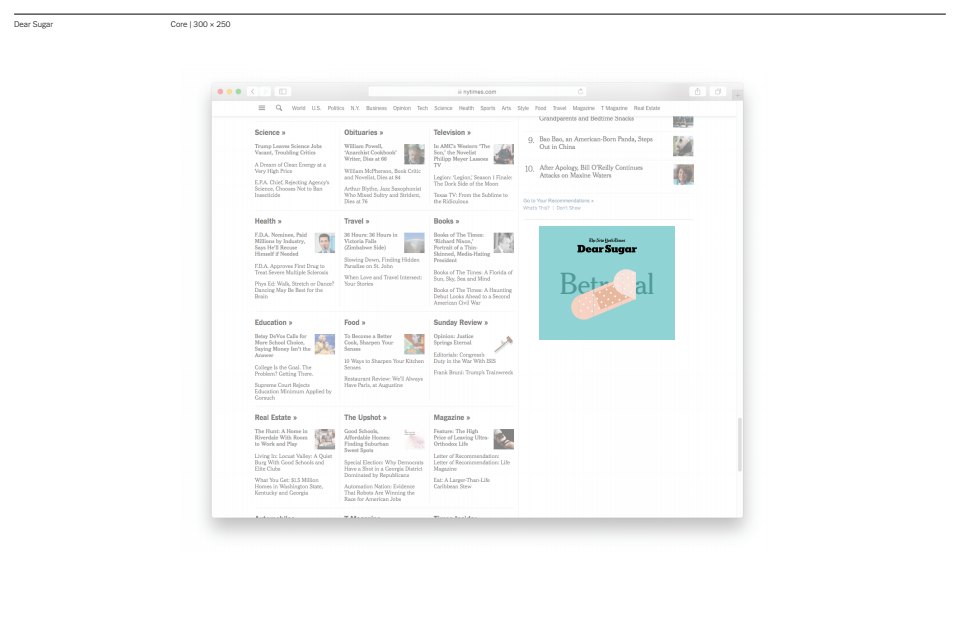Click the magnifying glass search icon
This screenshot has width=960, height=621.
(x=279, y=108)
